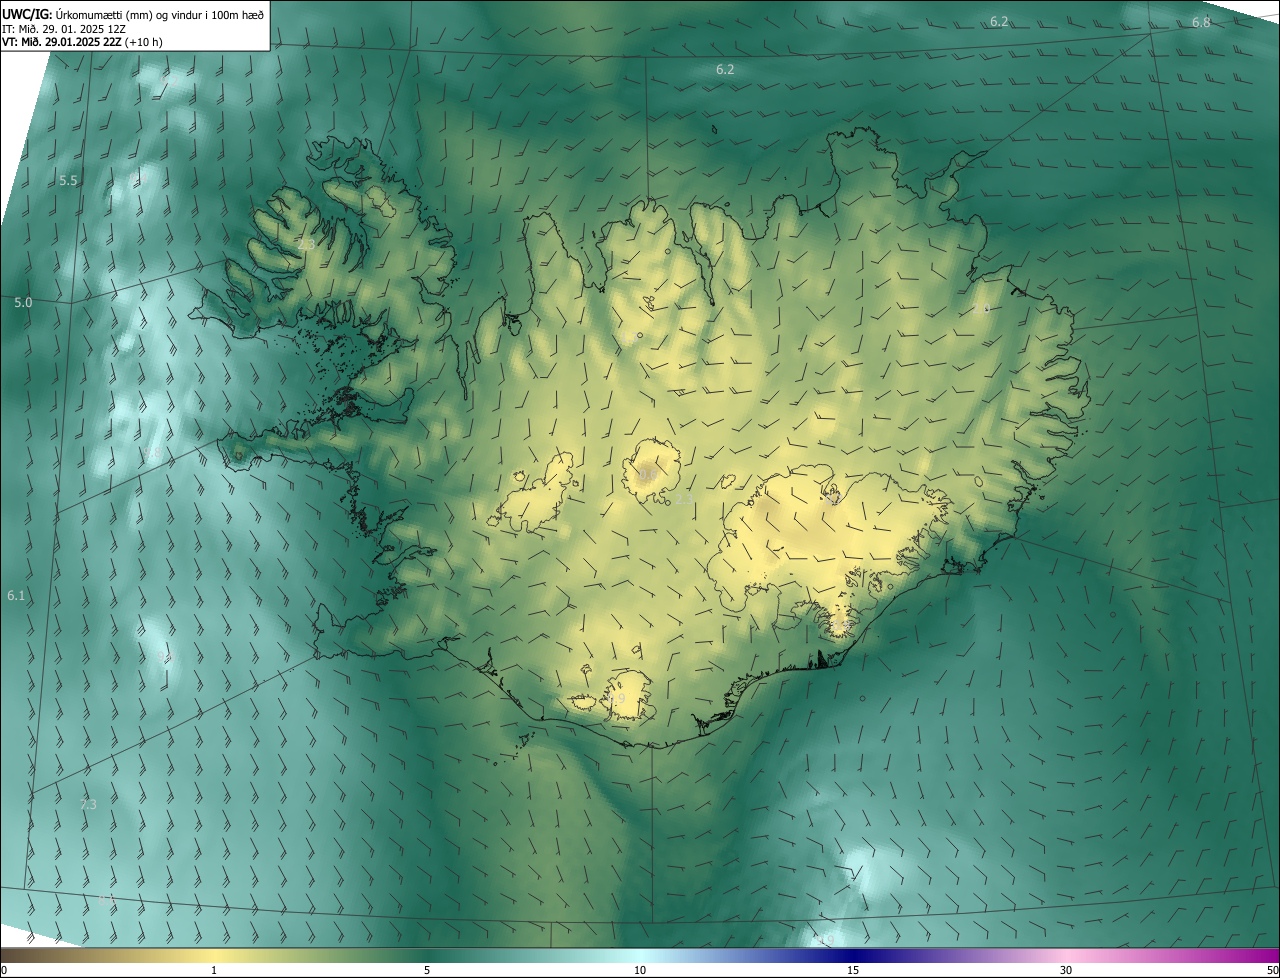Select the Langjökull glacier outline
The image size is (1280, 978).
[535, 497]
